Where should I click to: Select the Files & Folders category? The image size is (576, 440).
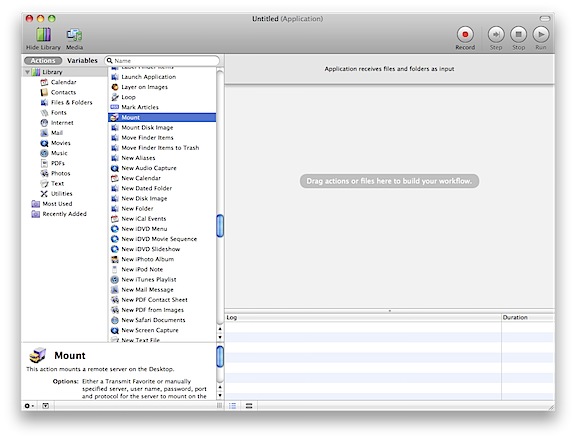[x=66, y=102]
